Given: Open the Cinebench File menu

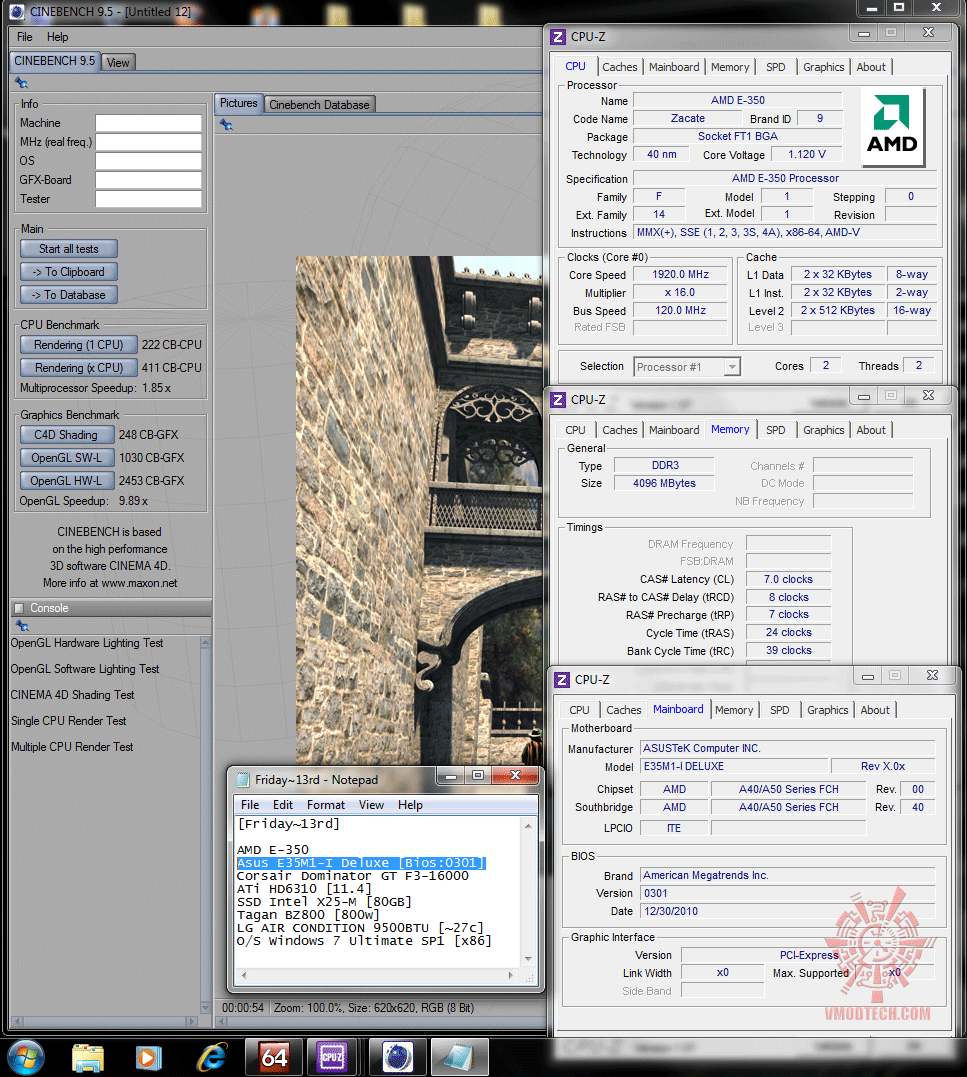Looking at the screenshot, I should pyautogui.click(x=24, y=37).
